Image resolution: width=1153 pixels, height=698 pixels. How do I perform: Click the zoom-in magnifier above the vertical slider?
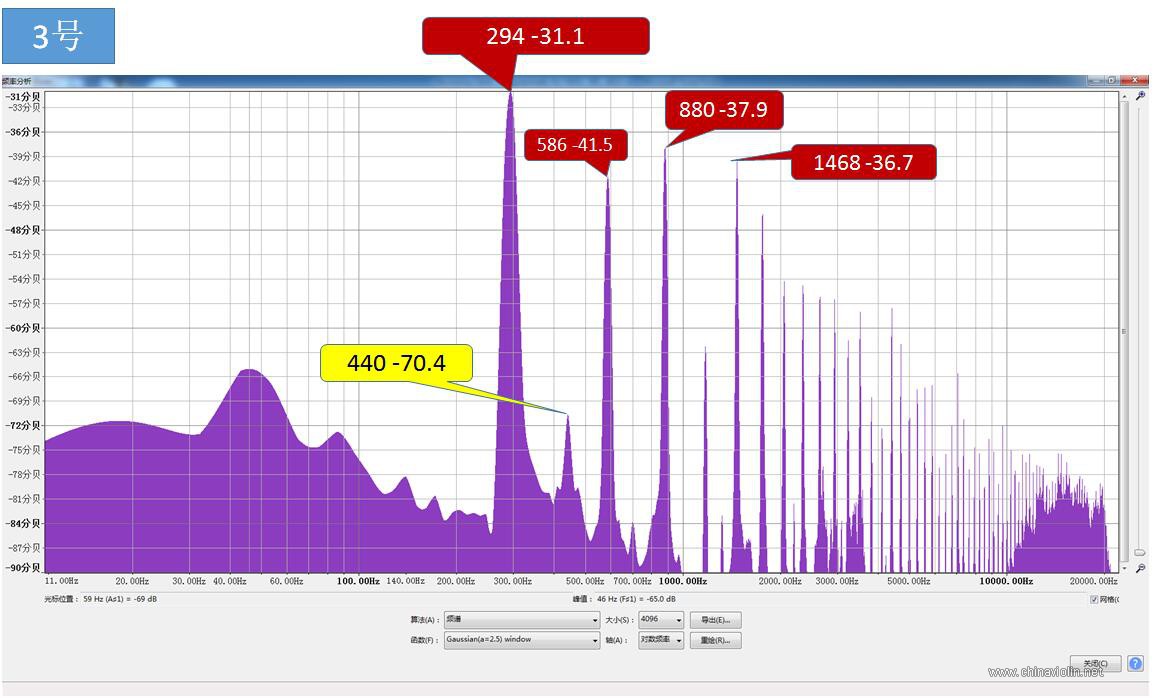point(1140,96)
